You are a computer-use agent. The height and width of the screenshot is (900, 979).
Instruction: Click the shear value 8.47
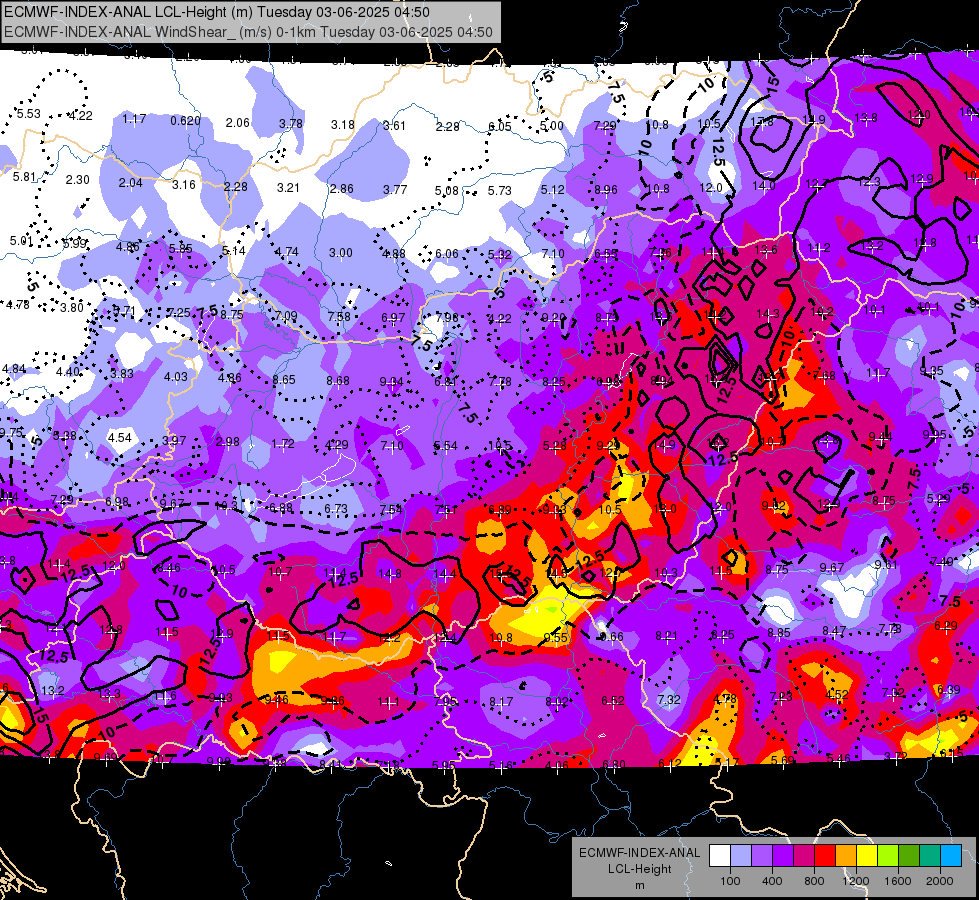834,631
